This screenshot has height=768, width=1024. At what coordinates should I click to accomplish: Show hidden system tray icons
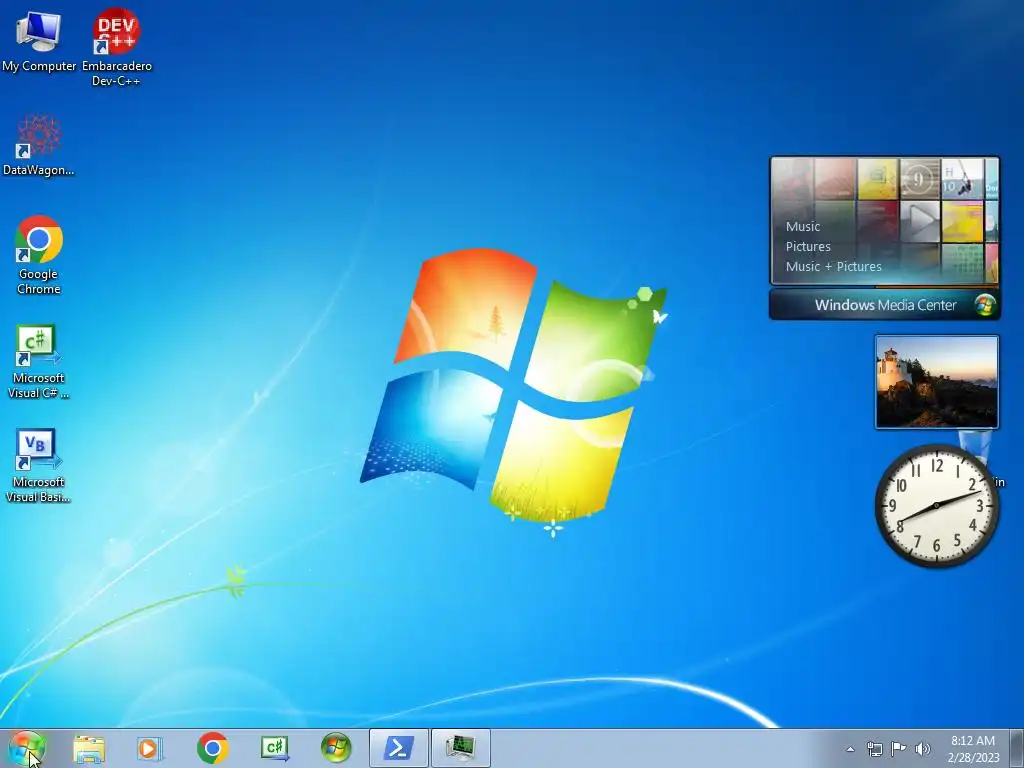click(x=850, y=749)
